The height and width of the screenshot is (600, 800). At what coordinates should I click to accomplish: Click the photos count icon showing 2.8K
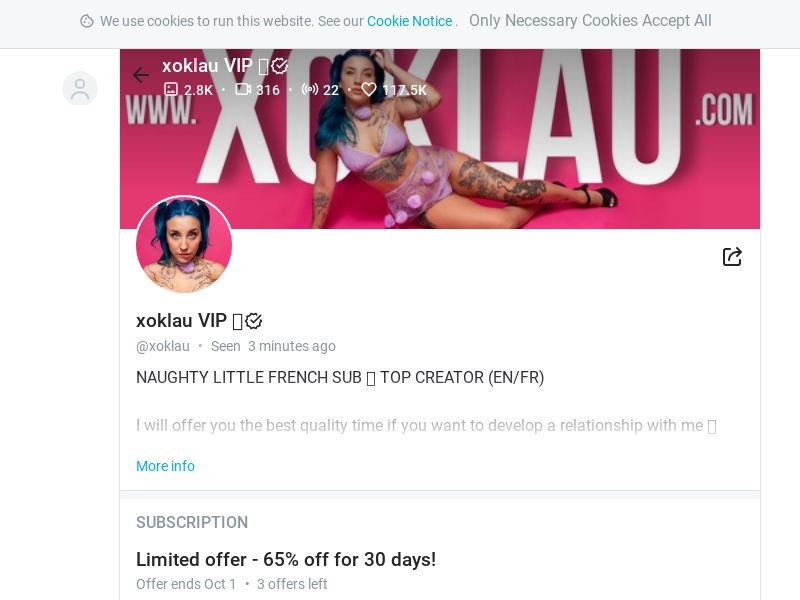[x=170, y=89]
